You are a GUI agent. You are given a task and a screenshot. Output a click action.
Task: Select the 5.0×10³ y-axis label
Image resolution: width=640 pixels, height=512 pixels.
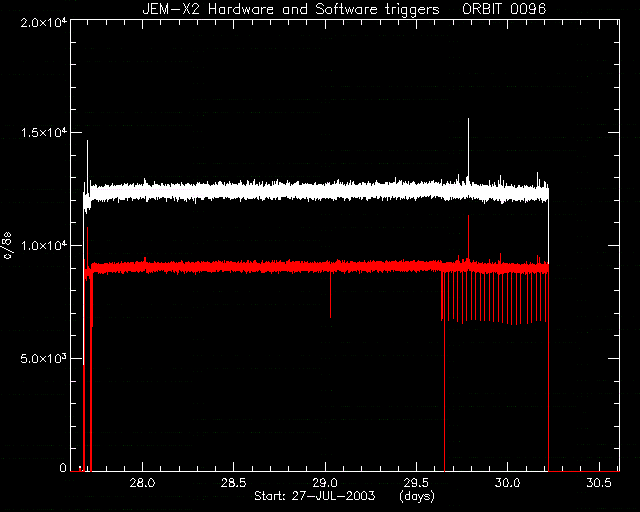(x=44, y=358)
